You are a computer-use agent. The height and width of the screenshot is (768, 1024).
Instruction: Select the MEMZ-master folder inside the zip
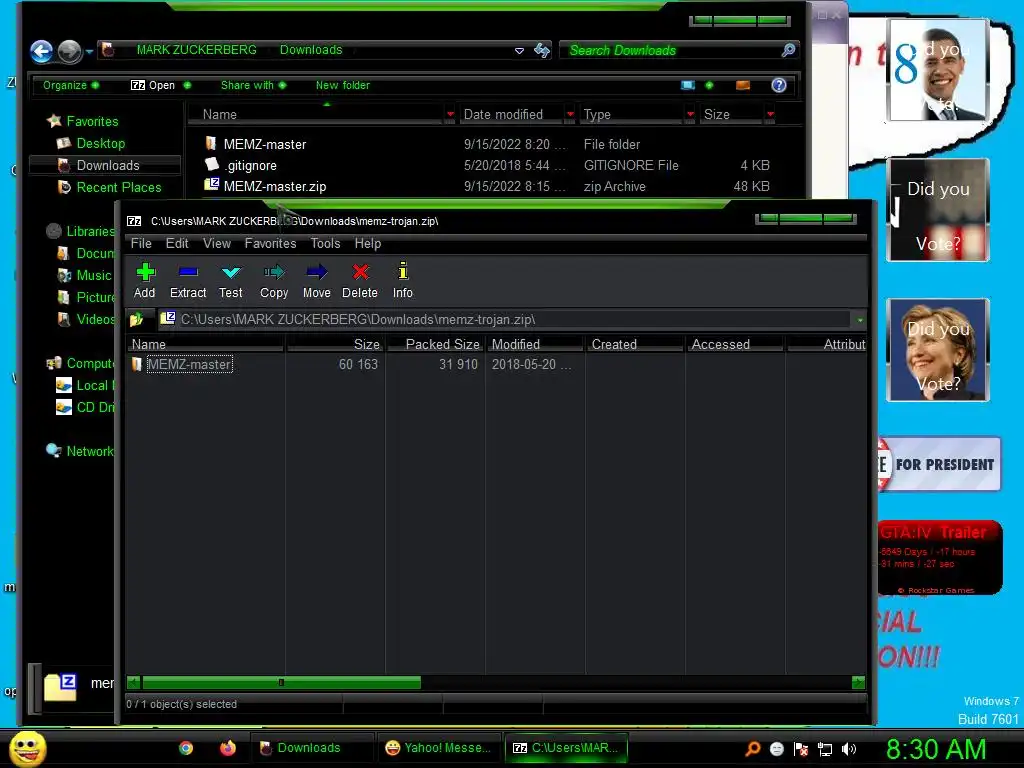click(x=189, y=364)
